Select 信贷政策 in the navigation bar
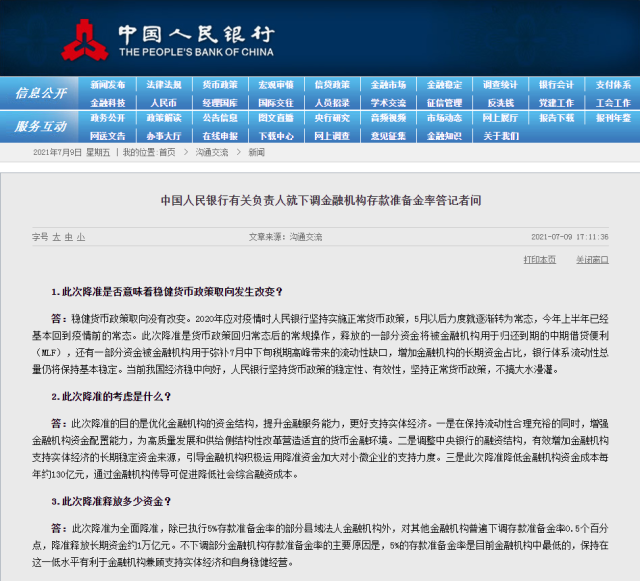The image size is (640, 581). point(332,85)
